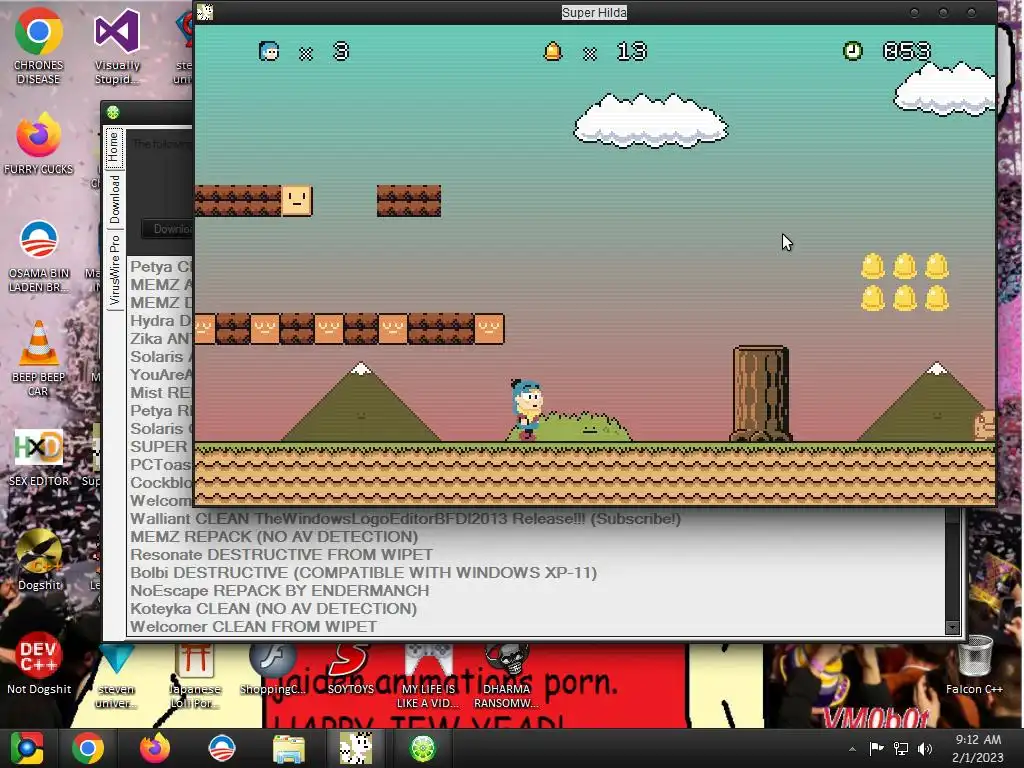Viewport: 1024px width, 768px height.
Task: Open the DHARMA RANSOMW... skull icon
Action: (507, 677)
